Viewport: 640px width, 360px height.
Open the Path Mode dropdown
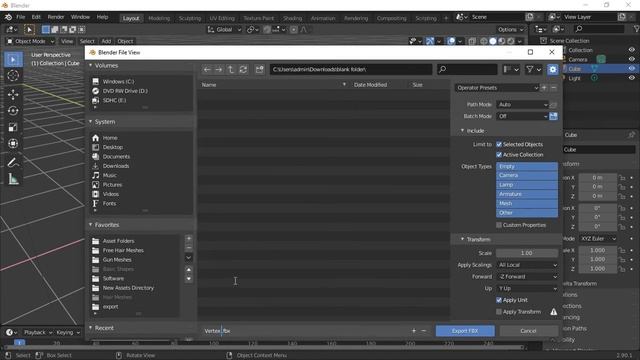pos(522,104)
